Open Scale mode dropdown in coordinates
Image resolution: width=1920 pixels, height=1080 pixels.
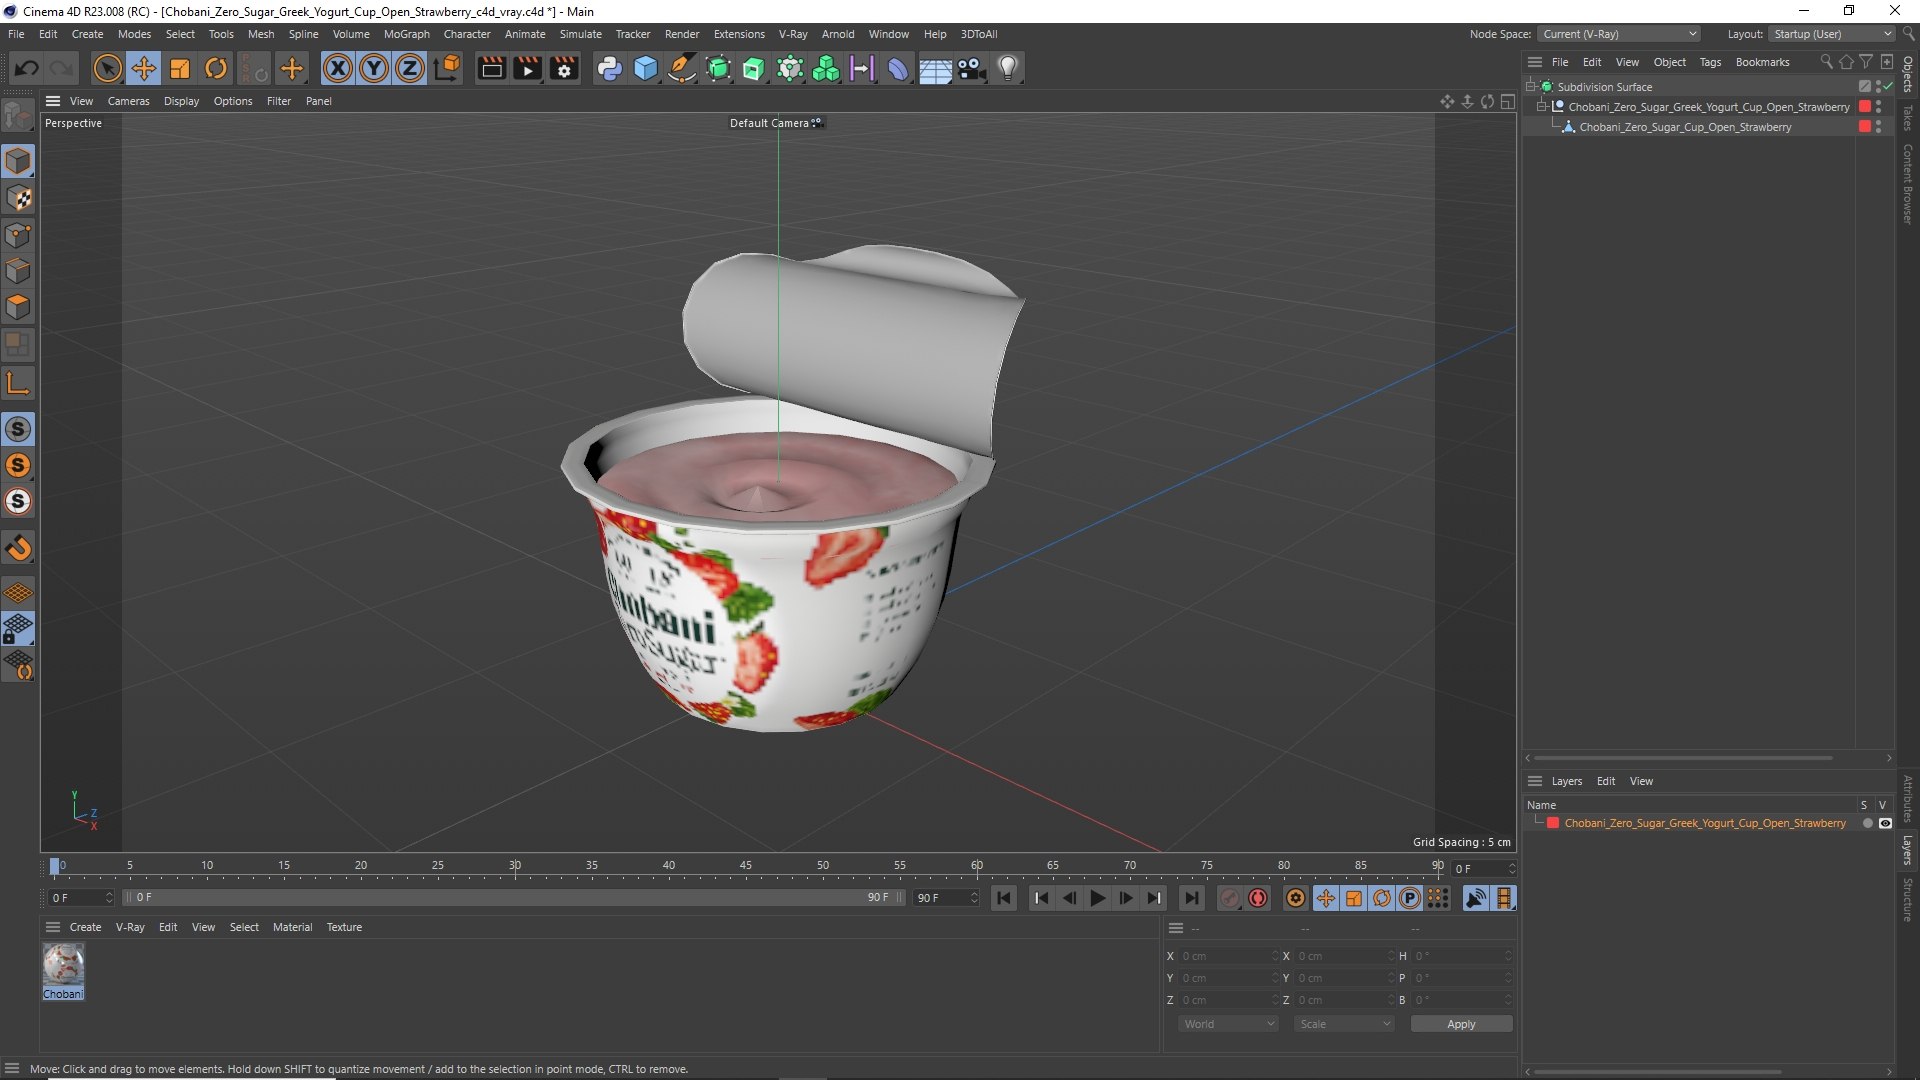tap(1343, 1024)
